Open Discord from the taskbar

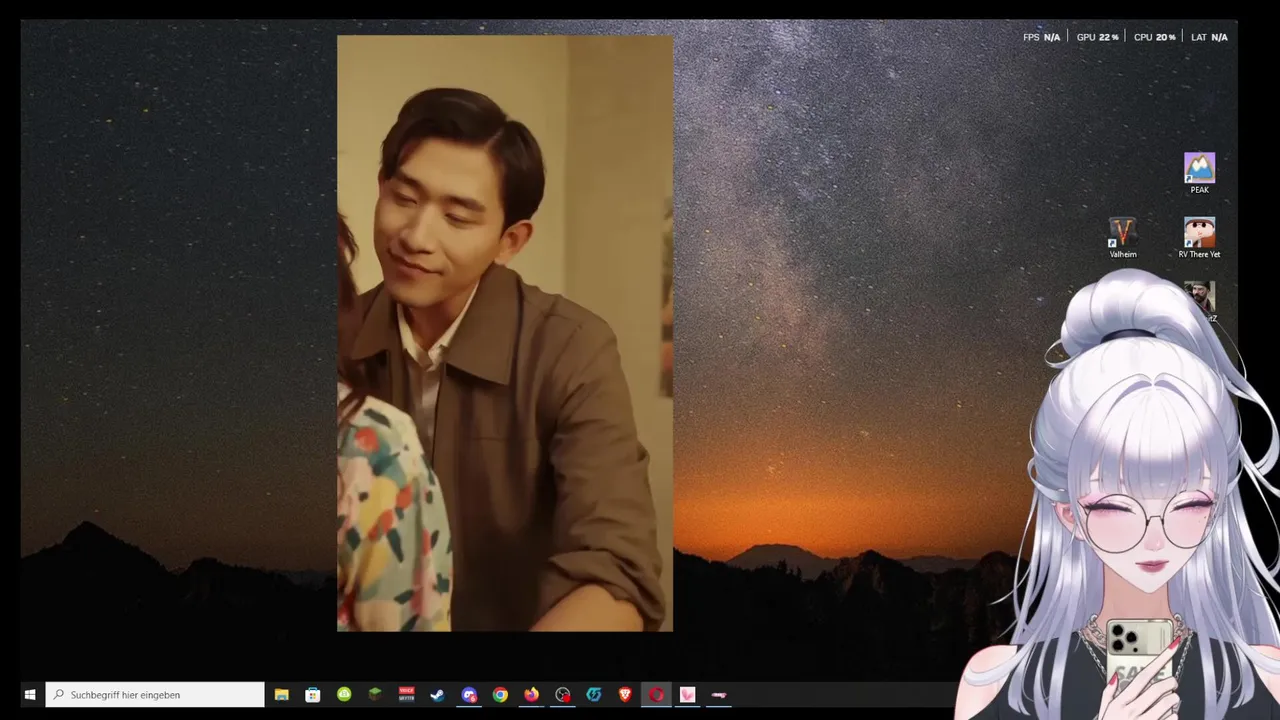(469, 695)
